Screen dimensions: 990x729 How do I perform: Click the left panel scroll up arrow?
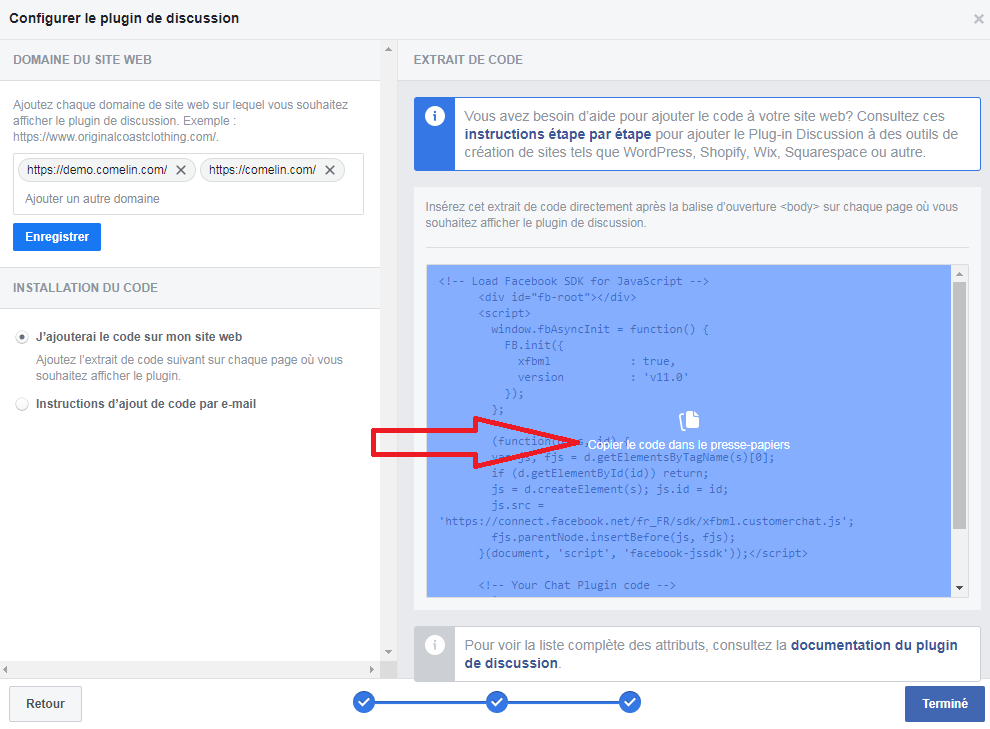click(388, 49)
